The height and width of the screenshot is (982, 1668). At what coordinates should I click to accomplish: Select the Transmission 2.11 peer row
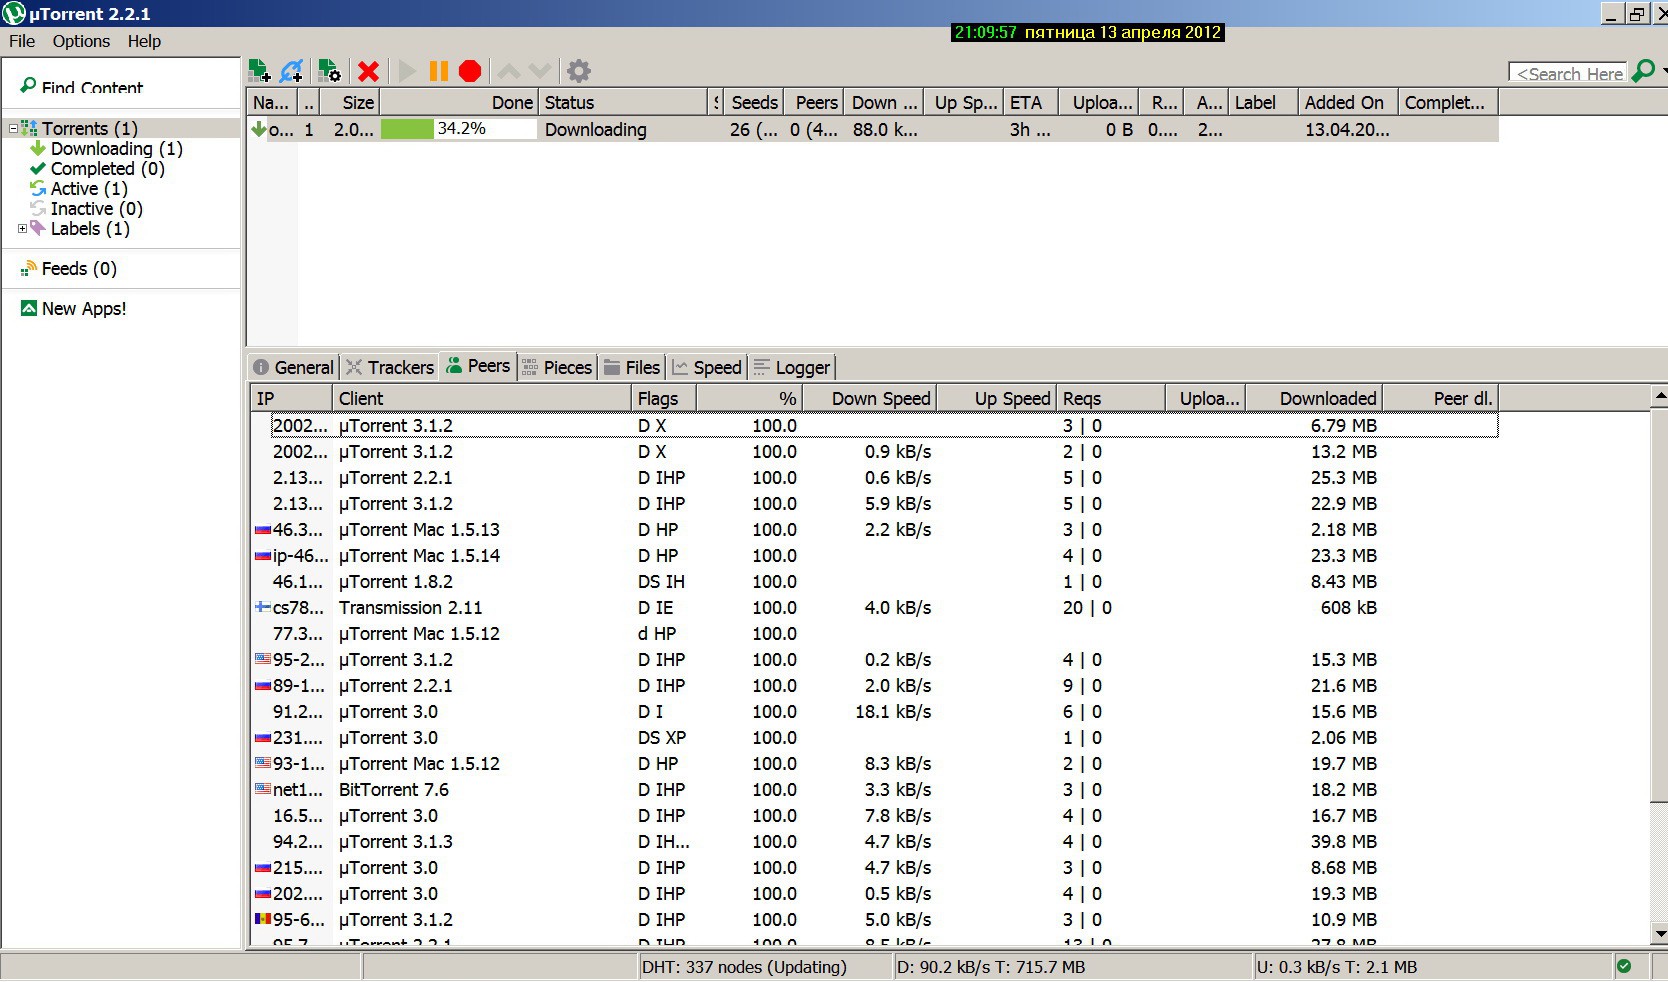pyautogui.click(x=874, y=607)
